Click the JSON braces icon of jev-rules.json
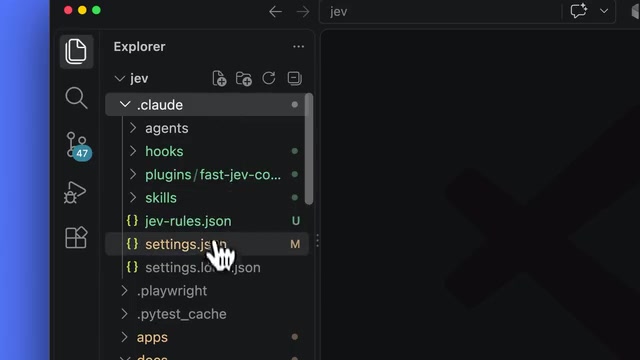Screen dimensions: 640x360 click(x=132, y=221)
